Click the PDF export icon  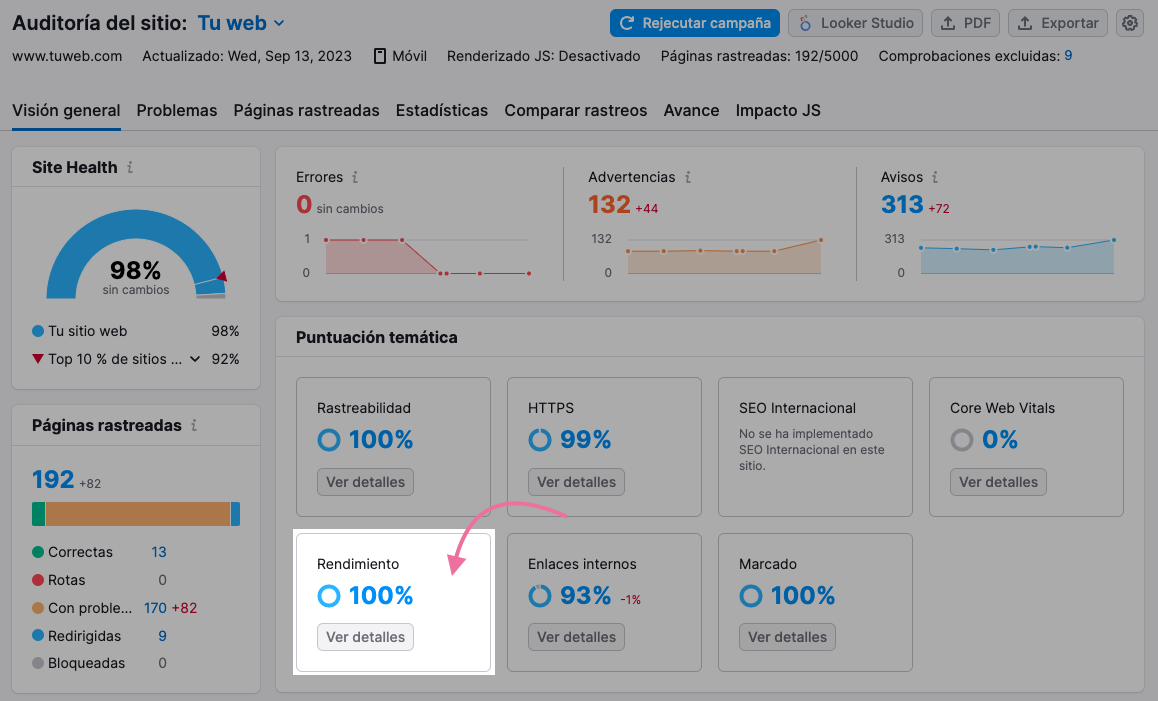click(949, 22)
